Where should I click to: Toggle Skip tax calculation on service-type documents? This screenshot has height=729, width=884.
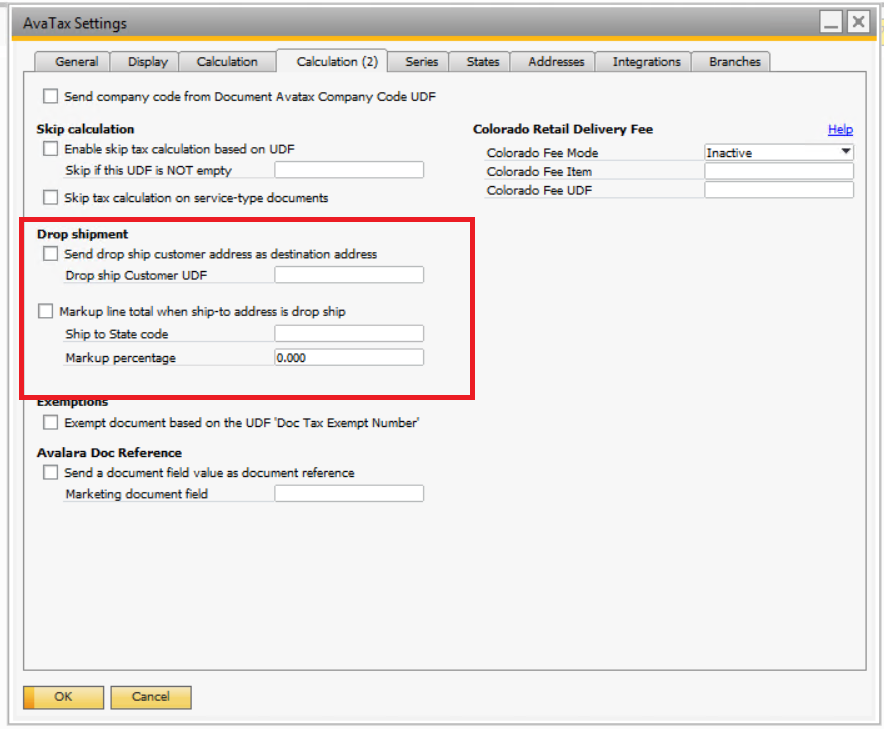coord(51,197)
